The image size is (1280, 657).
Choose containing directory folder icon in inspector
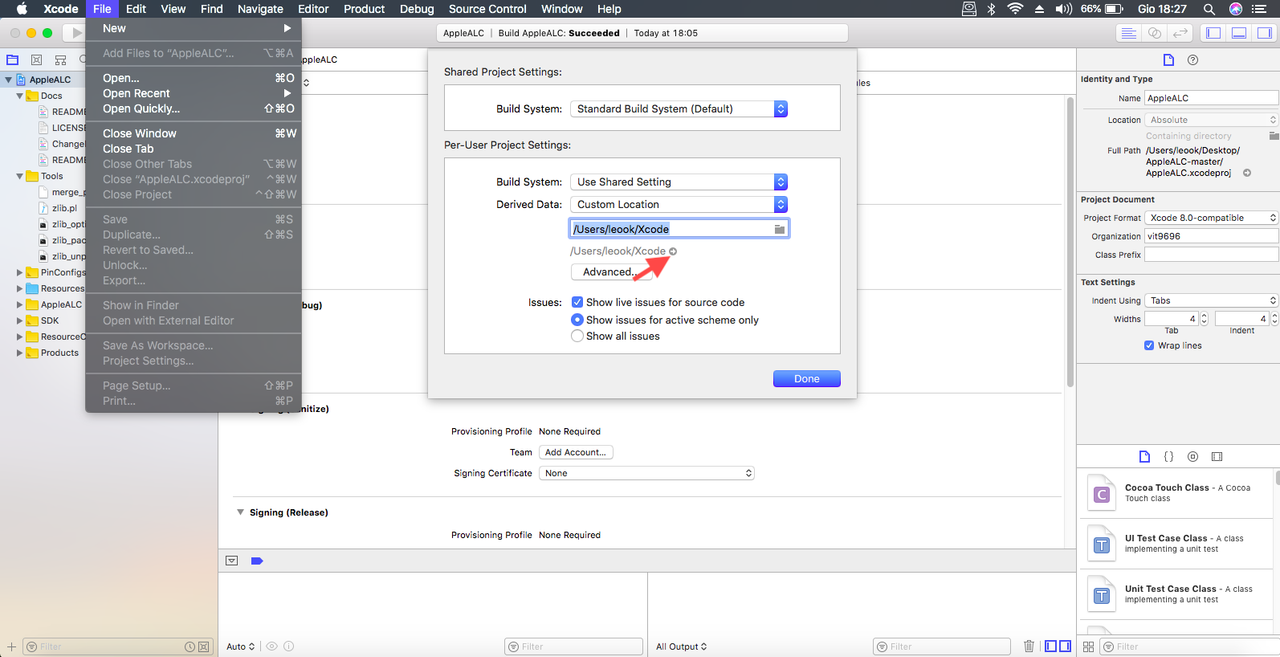pos(1273,135)
